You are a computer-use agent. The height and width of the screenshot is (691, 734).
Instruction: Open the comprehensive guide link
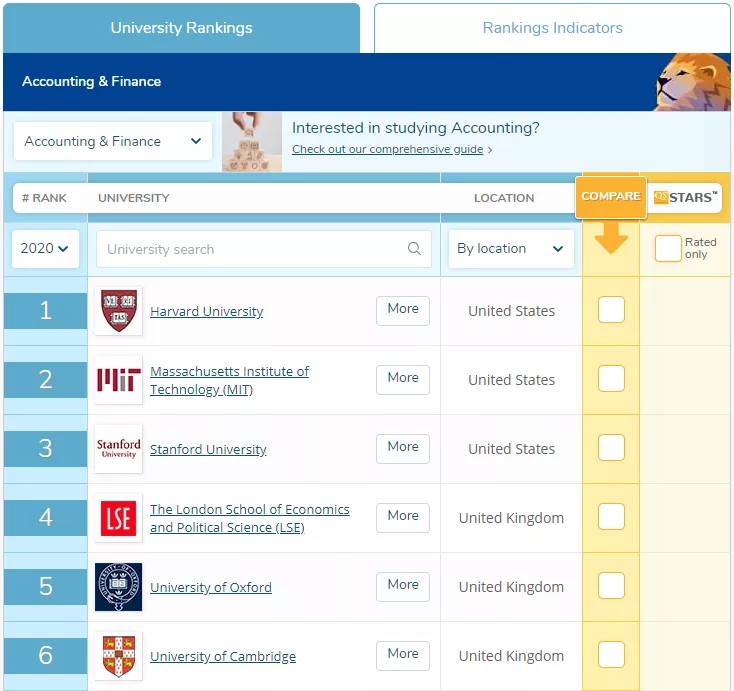pos(388,150)
